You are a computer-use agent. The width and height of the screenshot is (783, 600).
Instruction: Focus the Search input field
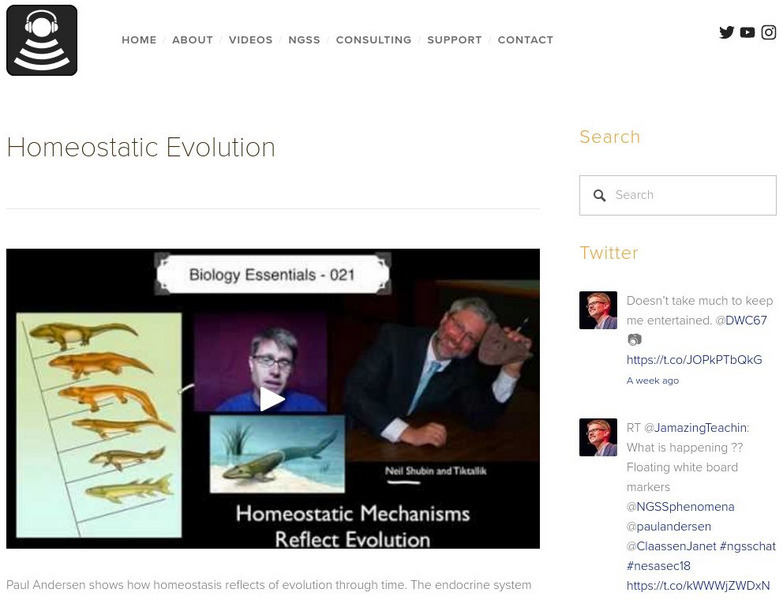coord(690,196)
